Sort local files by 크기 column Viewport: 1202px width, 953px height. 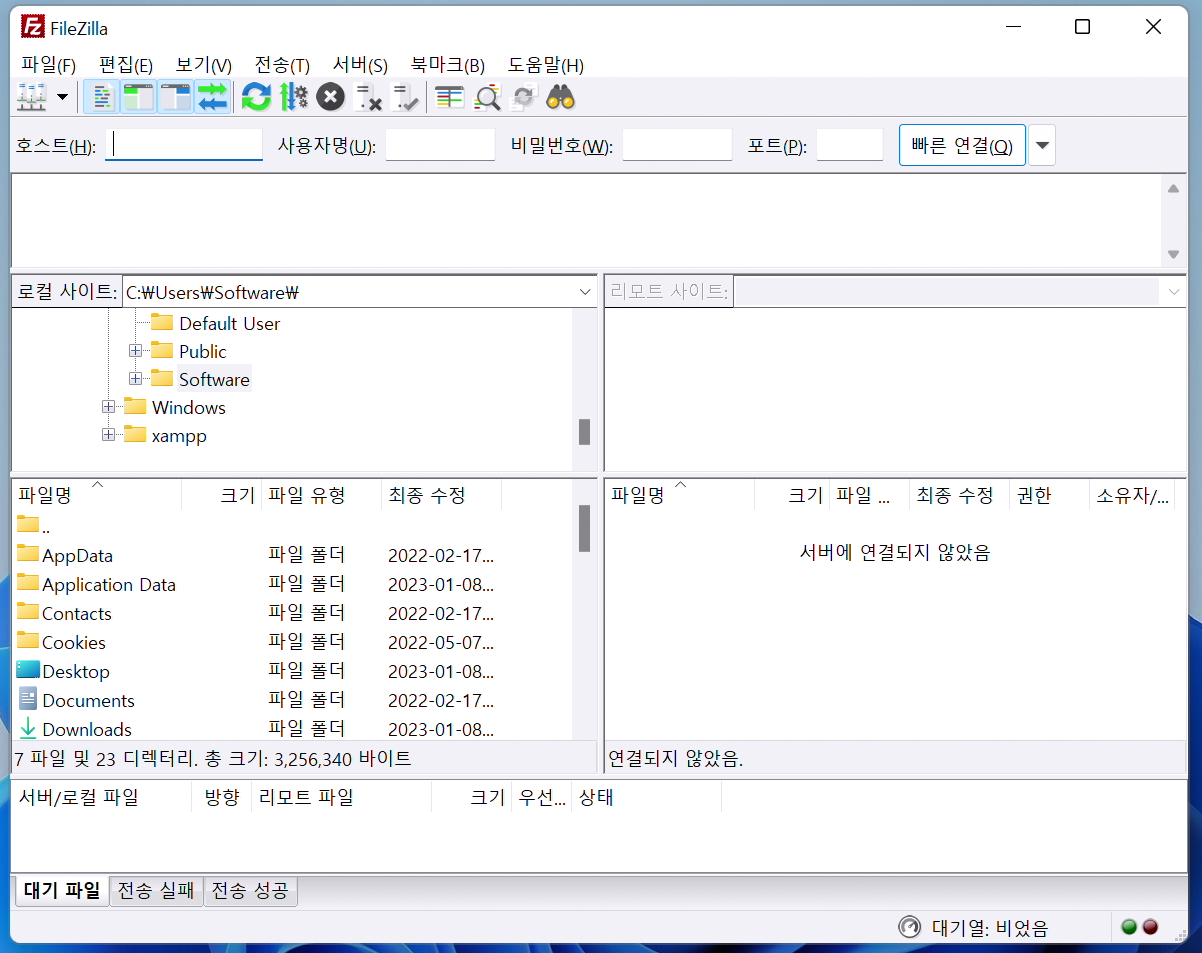(222, 495)
